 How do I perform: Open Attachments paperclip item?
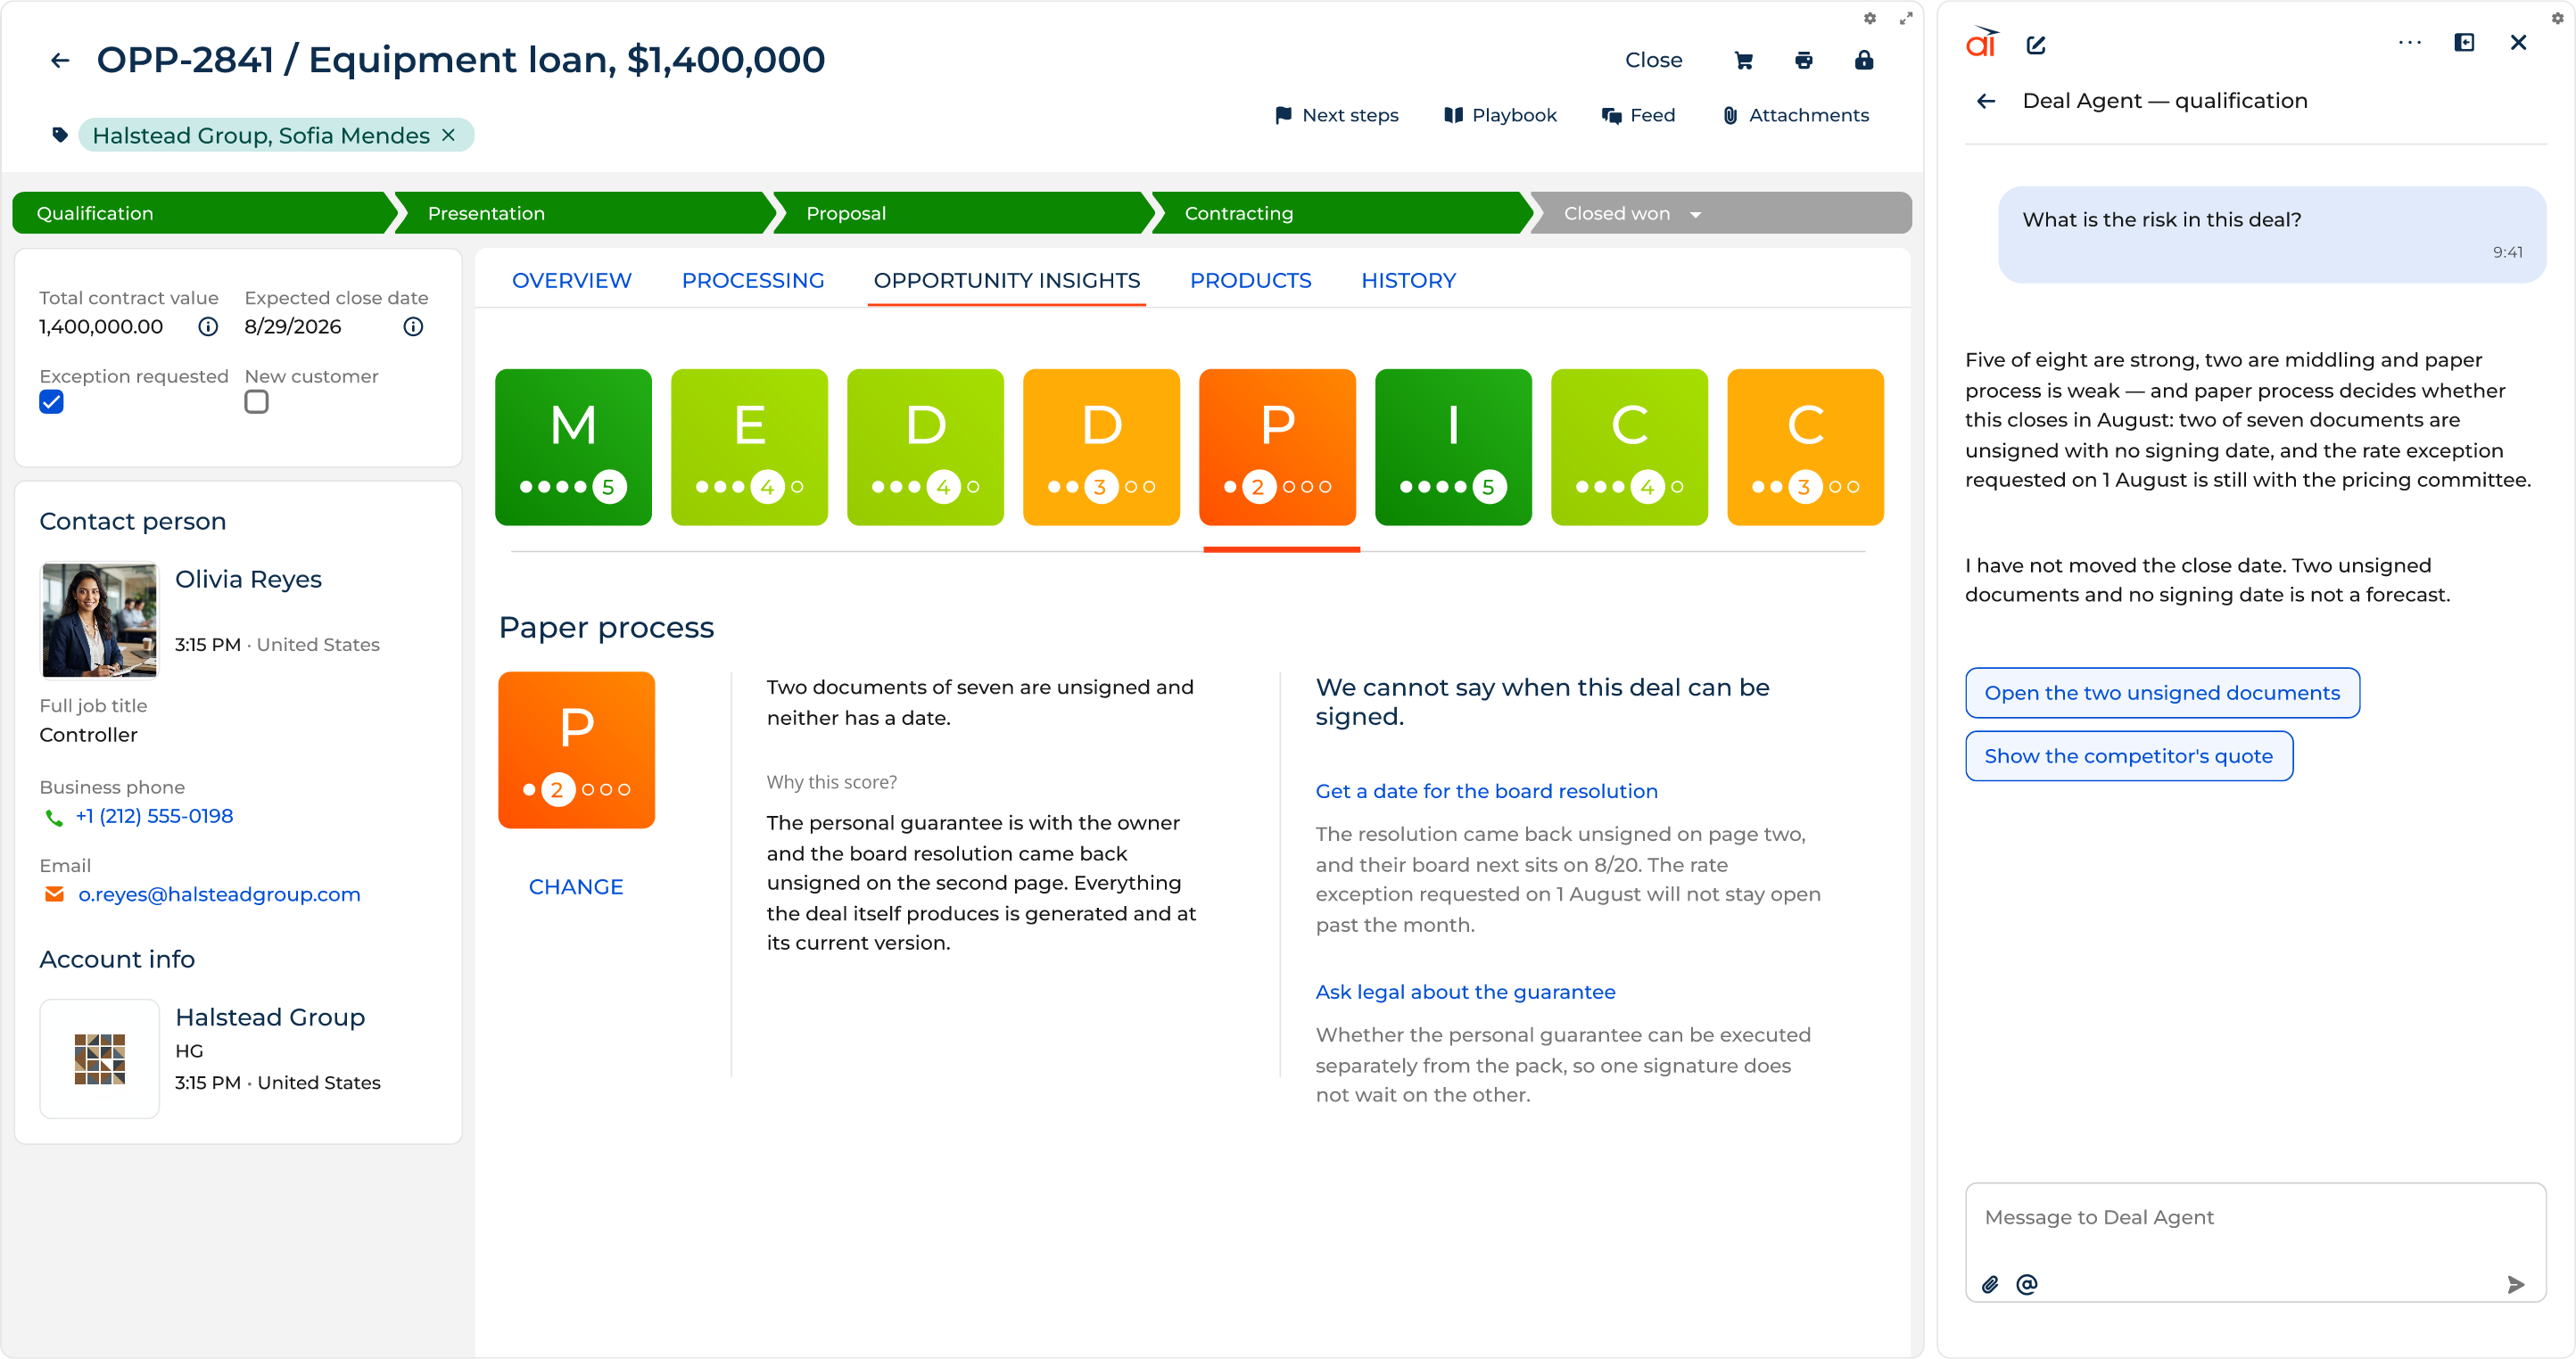click(x=1795, y=115)
